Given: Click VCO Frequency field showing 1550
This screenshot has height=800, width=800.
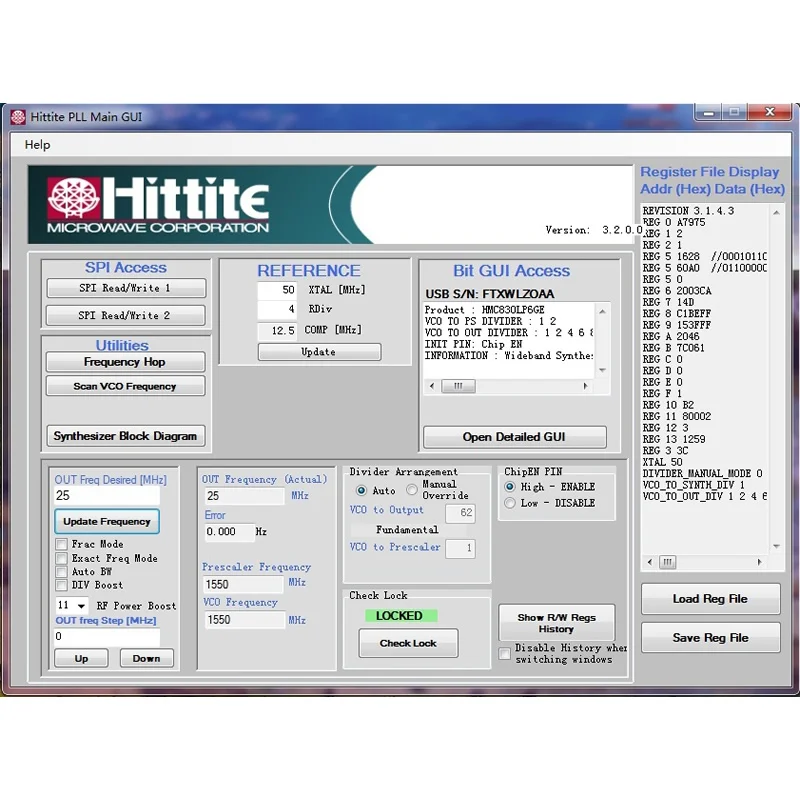Looking at the screenshot, I should pos(244,620).
